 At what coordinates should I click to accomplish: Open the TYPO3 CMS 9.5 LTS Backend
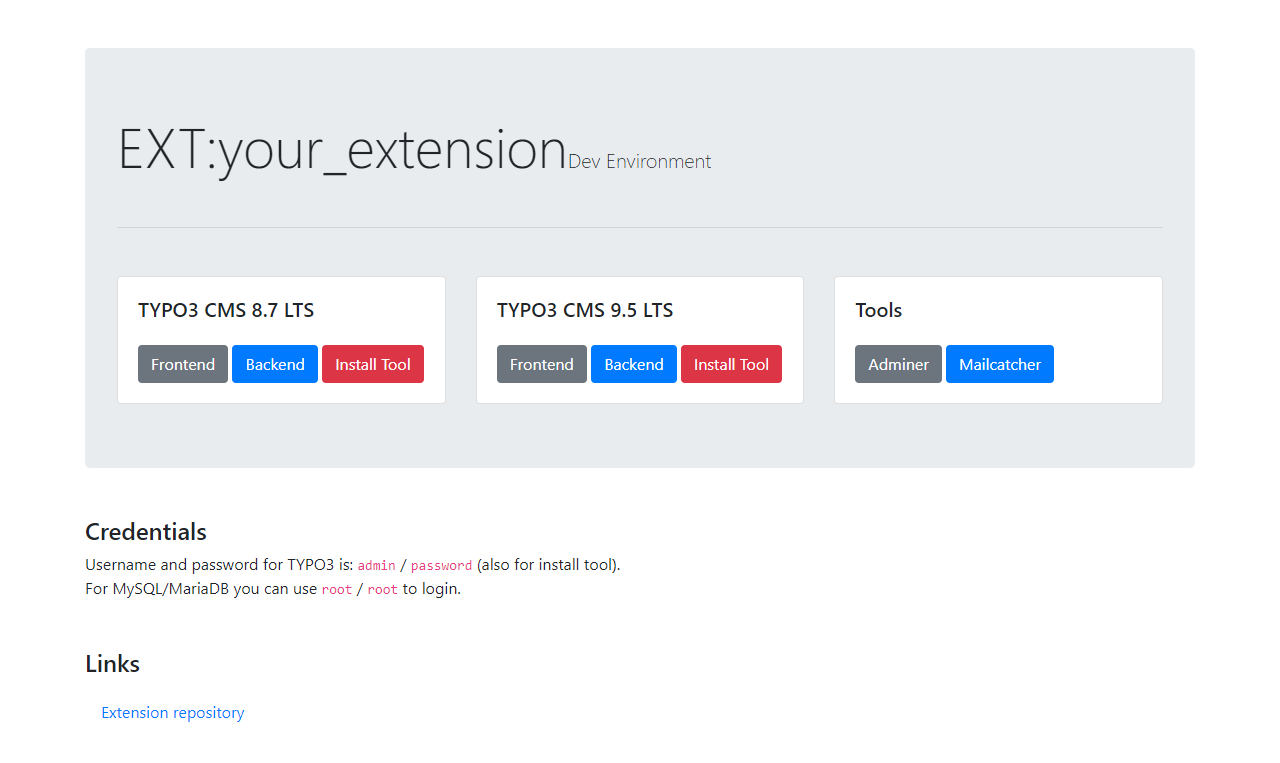[x=634, y=364]
